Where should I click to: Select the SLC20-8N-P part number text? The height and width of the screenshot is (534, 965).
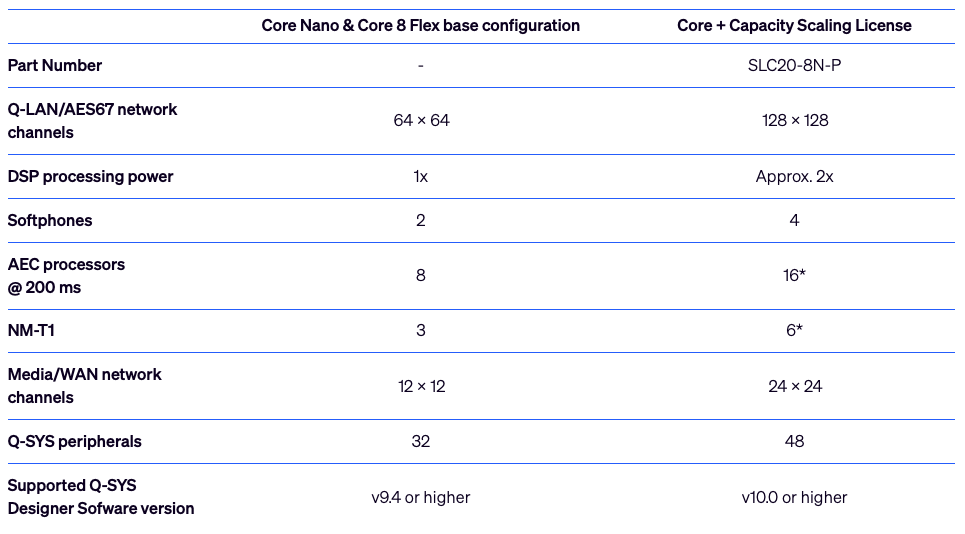click(x=794, y=65)
